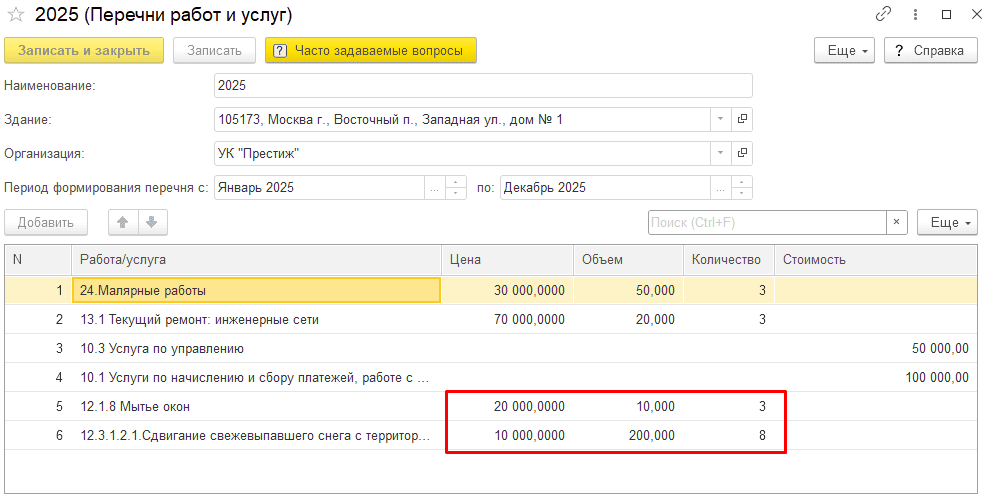Move selected row down with arrow
987x498 pixels.
pos(151,222)
